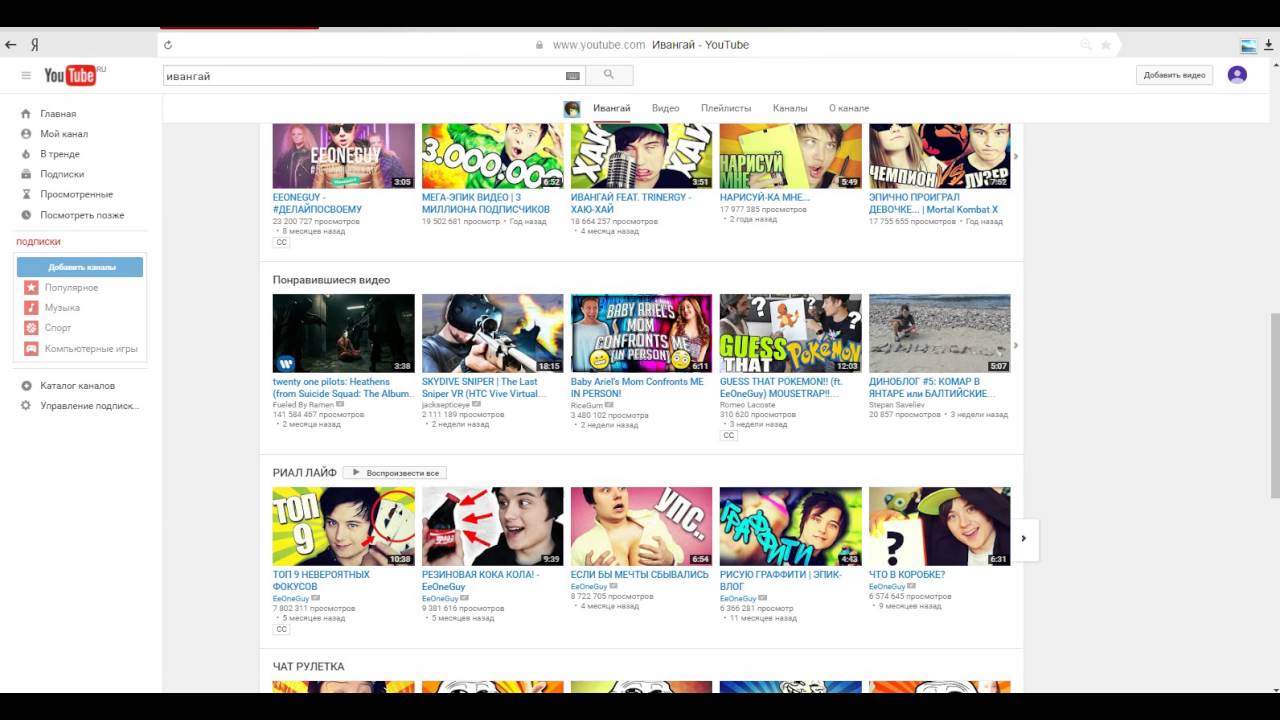Click the Музыка note icon
1280x720 pixels.
coord(31,308)
